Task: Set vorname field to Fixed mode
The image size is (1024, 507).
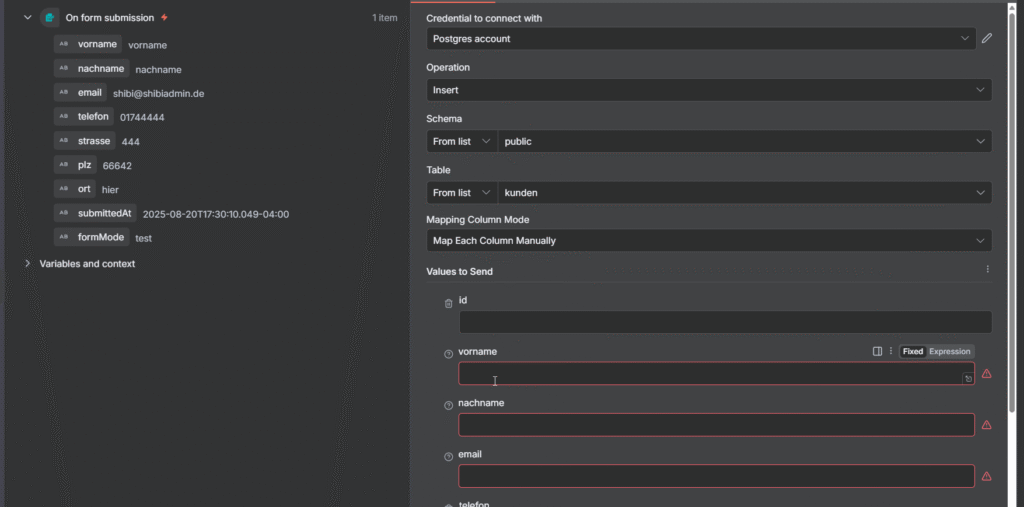Action: (x=912, y=351)
